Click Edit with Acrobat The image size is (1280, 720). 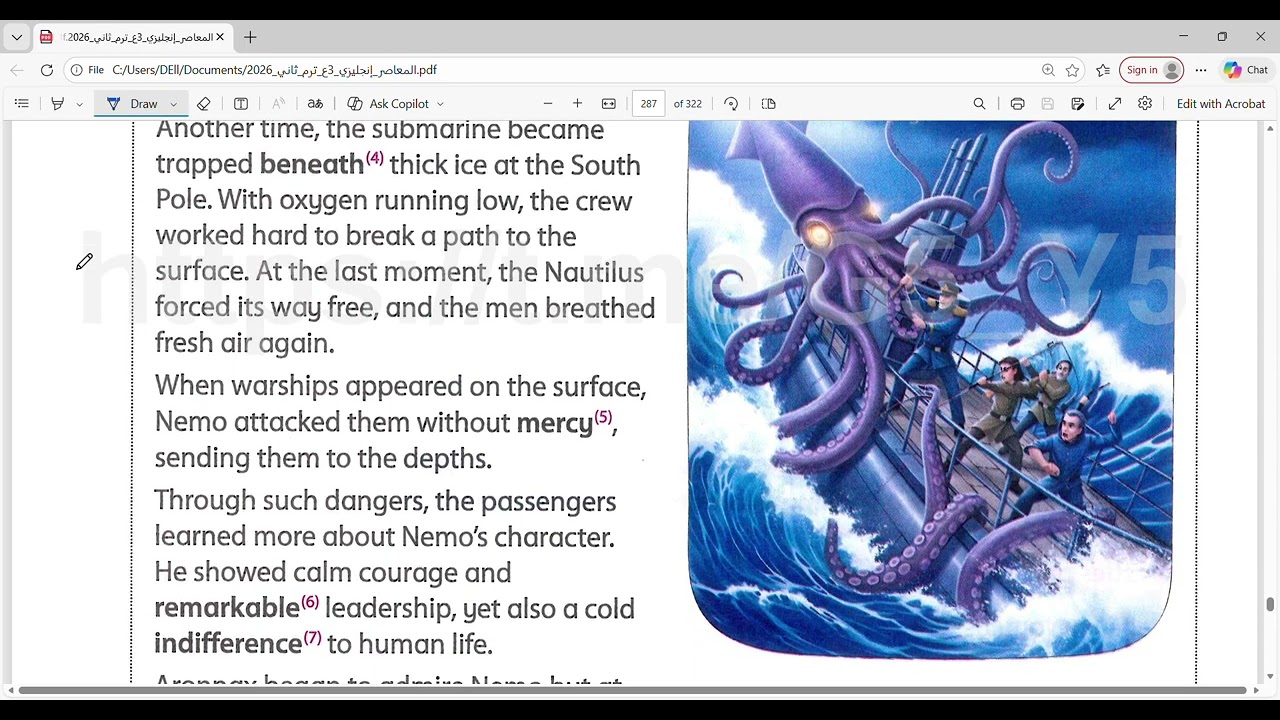point(1221,104)
